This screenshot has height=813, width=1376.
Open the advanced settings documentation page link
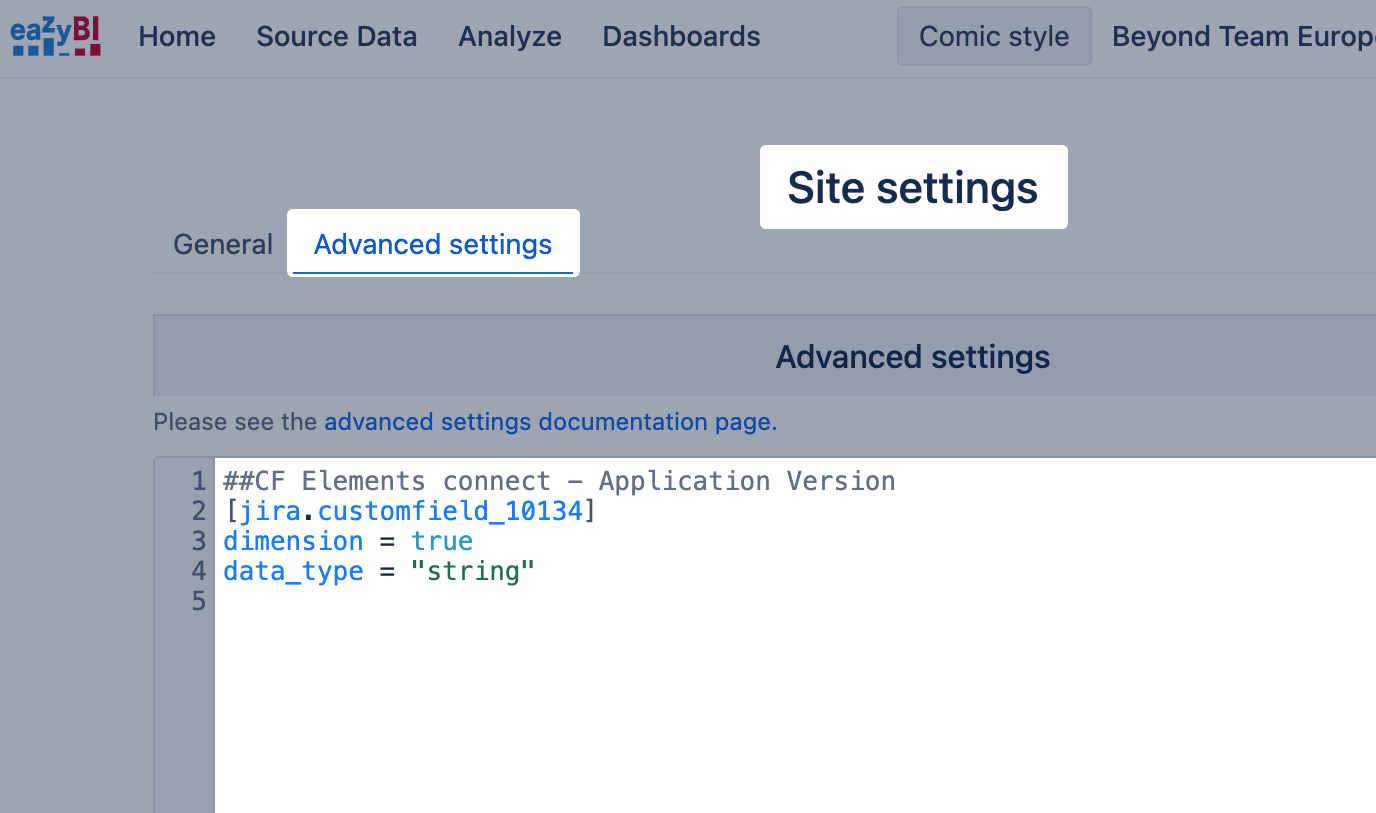[x=547, y=422]
